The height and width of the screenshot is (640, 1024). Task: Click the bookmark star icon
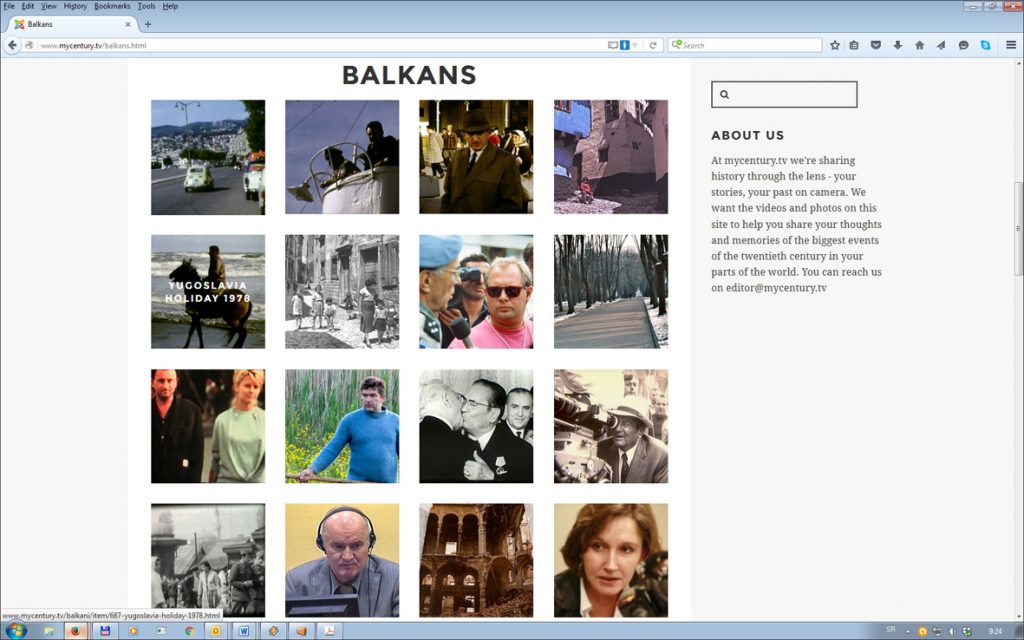[835, 45]
